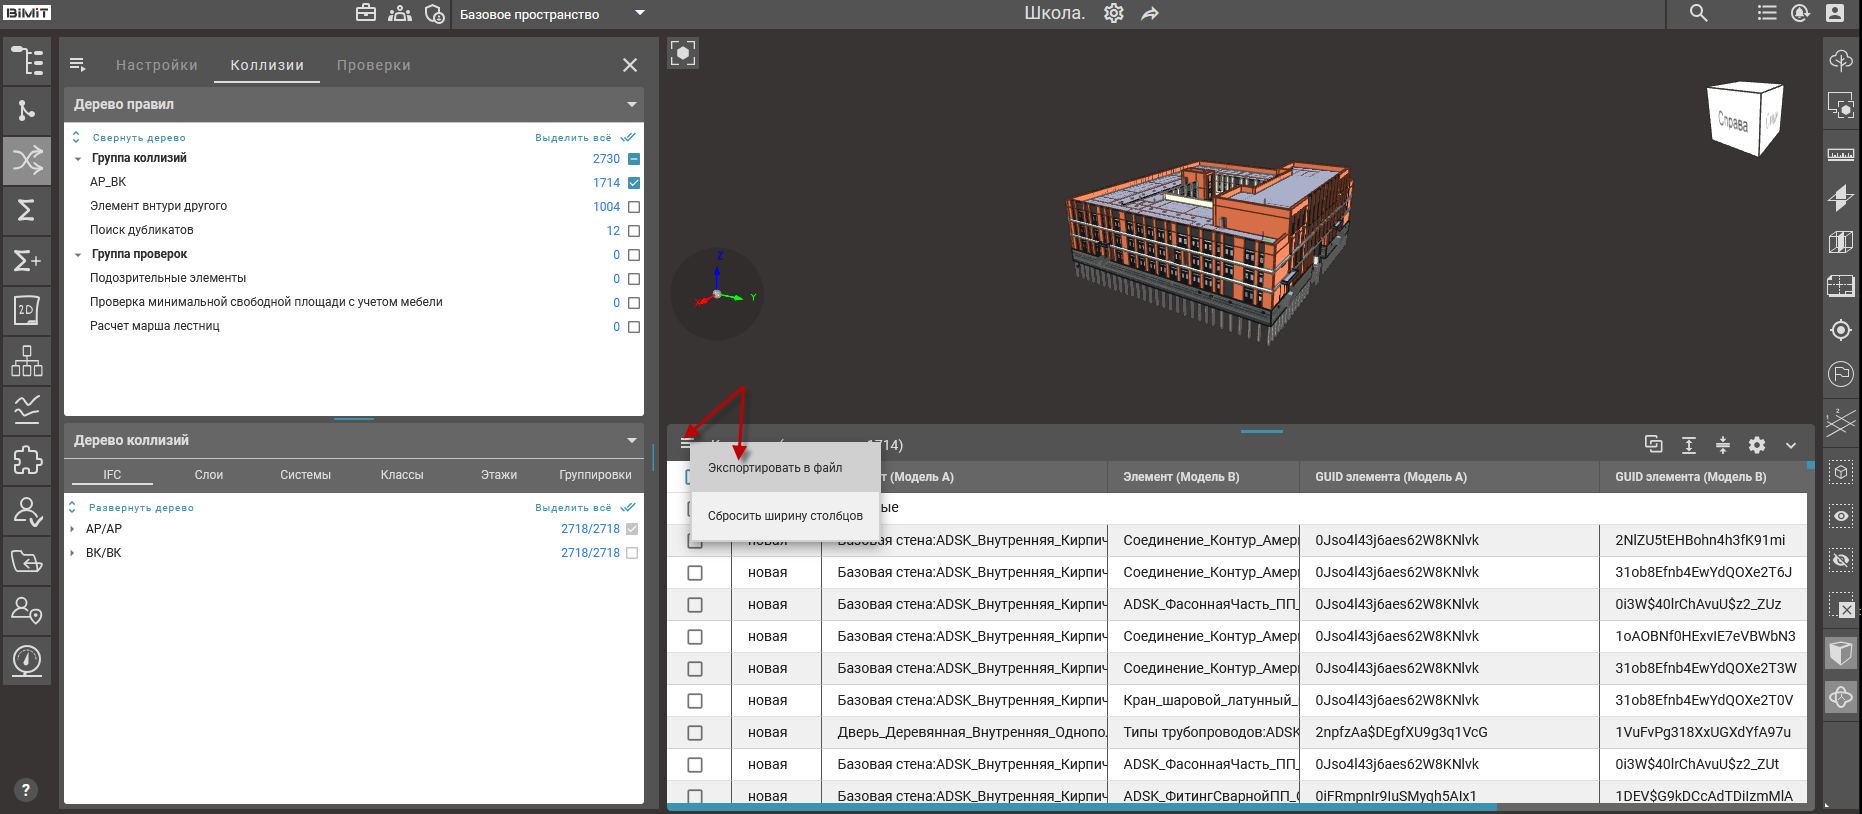Screen dimensions: 1862x814
Task: Click the 2D drawing sheet icon
Action: [27, 310]
